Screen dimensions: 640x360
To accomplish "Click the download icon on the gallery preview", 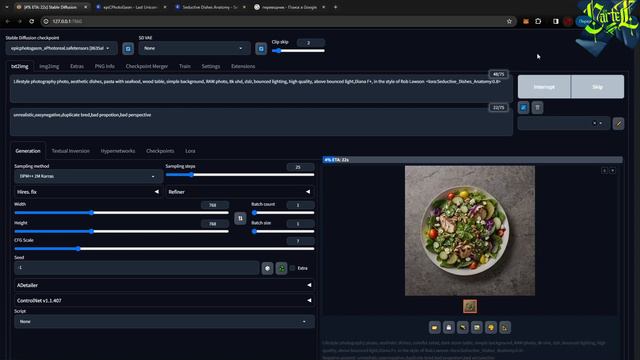I will click(604, 171).
